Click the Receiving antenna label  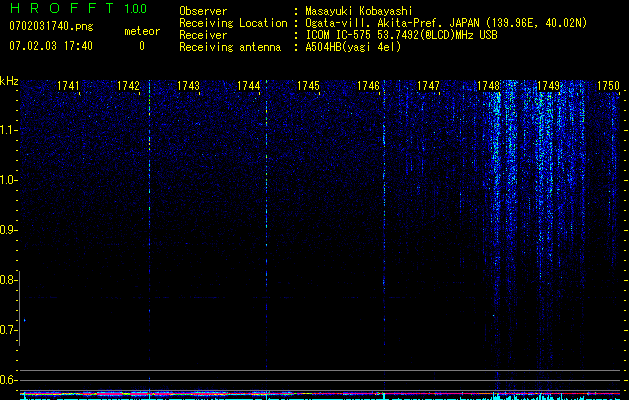[230, 47]
